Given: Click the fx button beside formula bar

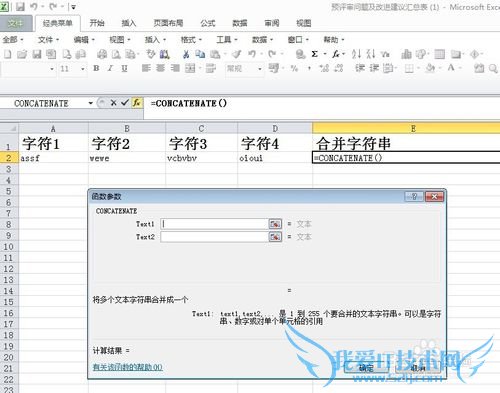Looking at the screenshot, I should pos(137,103).
